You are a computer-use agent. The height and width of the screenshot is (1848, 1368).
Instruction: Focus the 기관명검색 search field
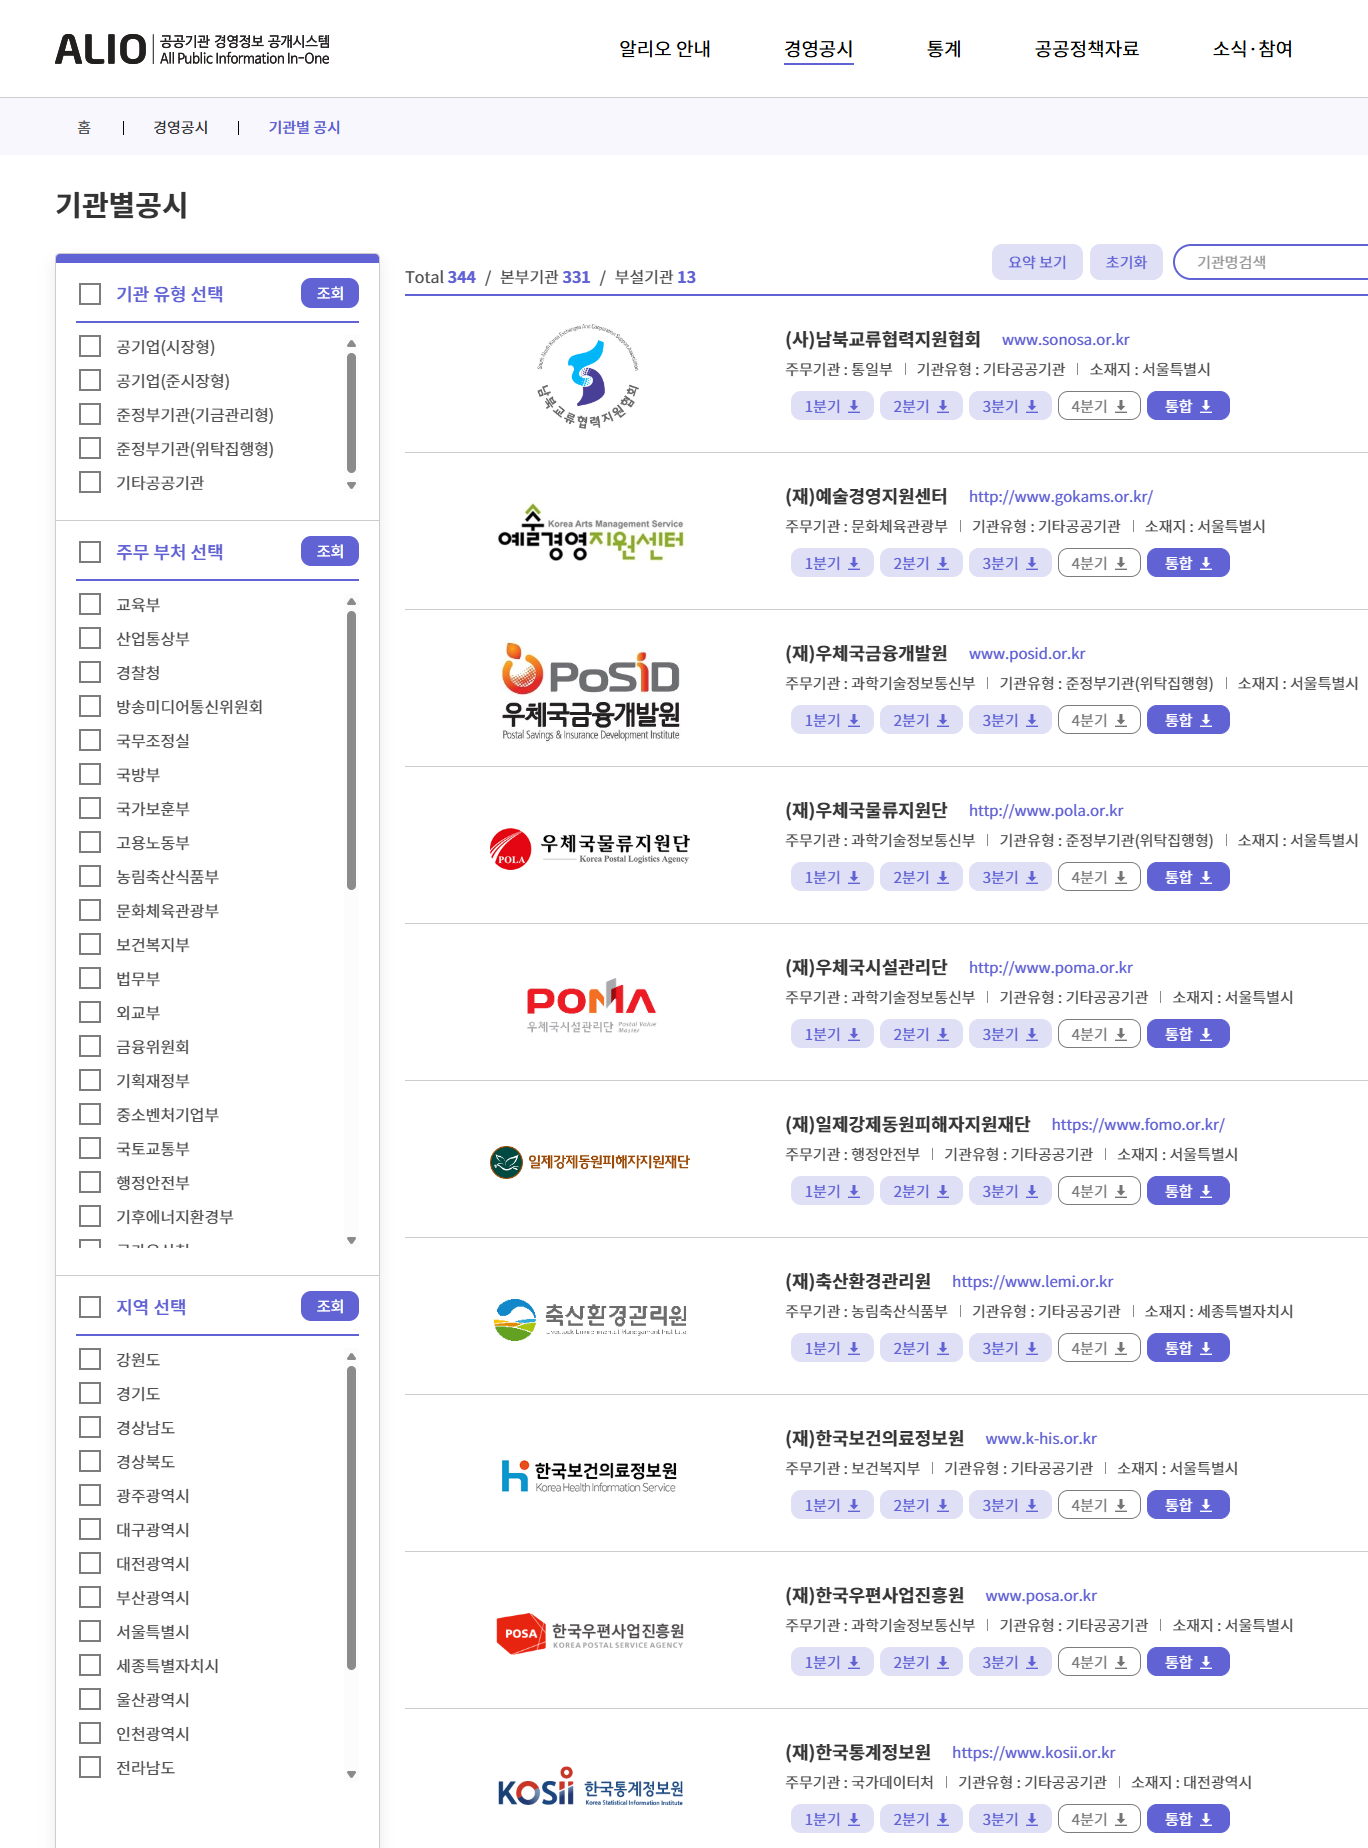(1272, 262)
